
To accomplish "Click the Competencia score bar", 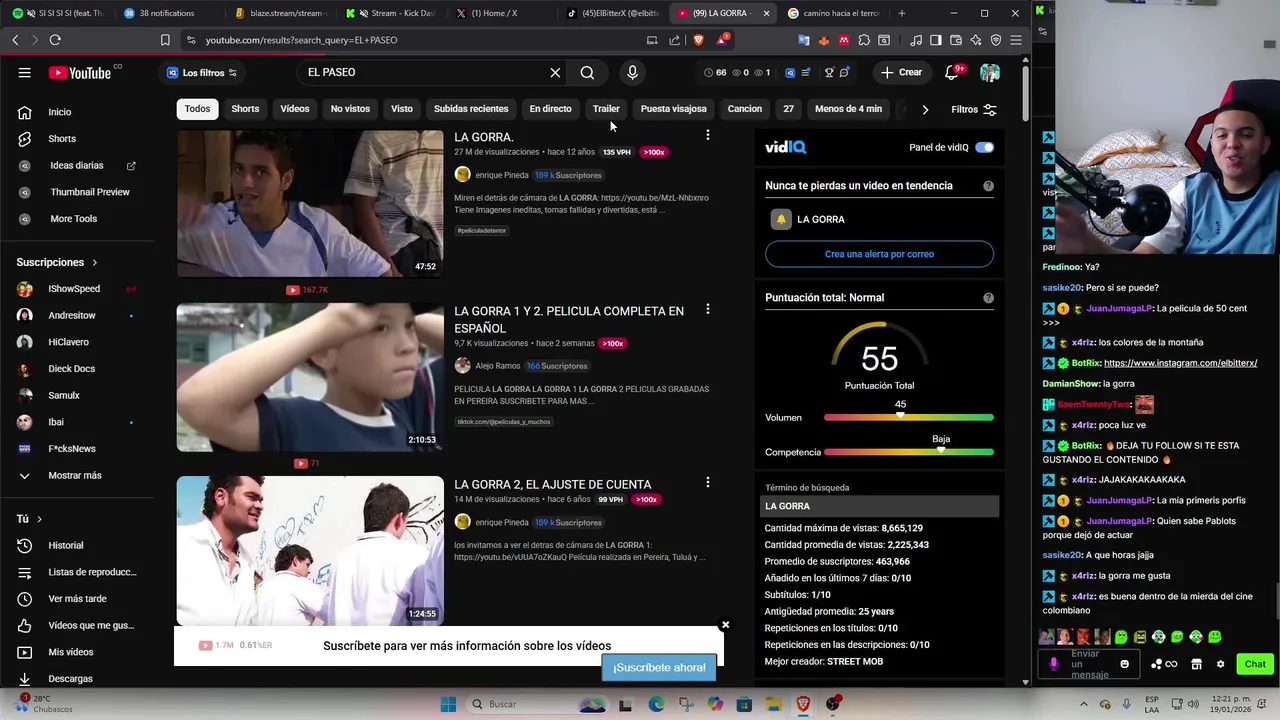I will [908, 452].
